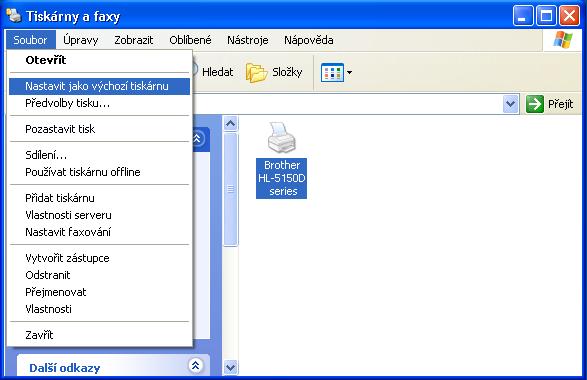587x380 pixels.
Task: Select Nastavit jako výchozí tiskárnu
Action: click(99, 86)
